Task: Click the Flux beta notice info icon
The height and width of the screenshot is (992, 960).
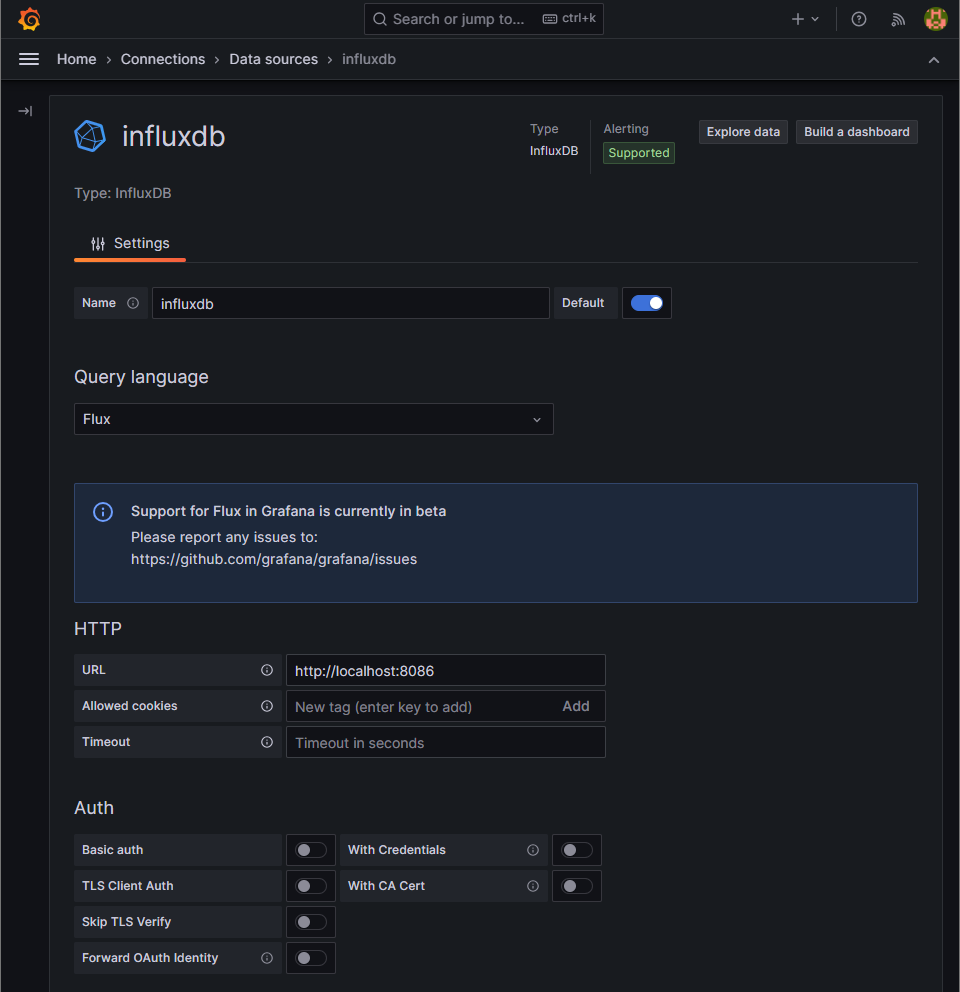Action: [103, 512]
